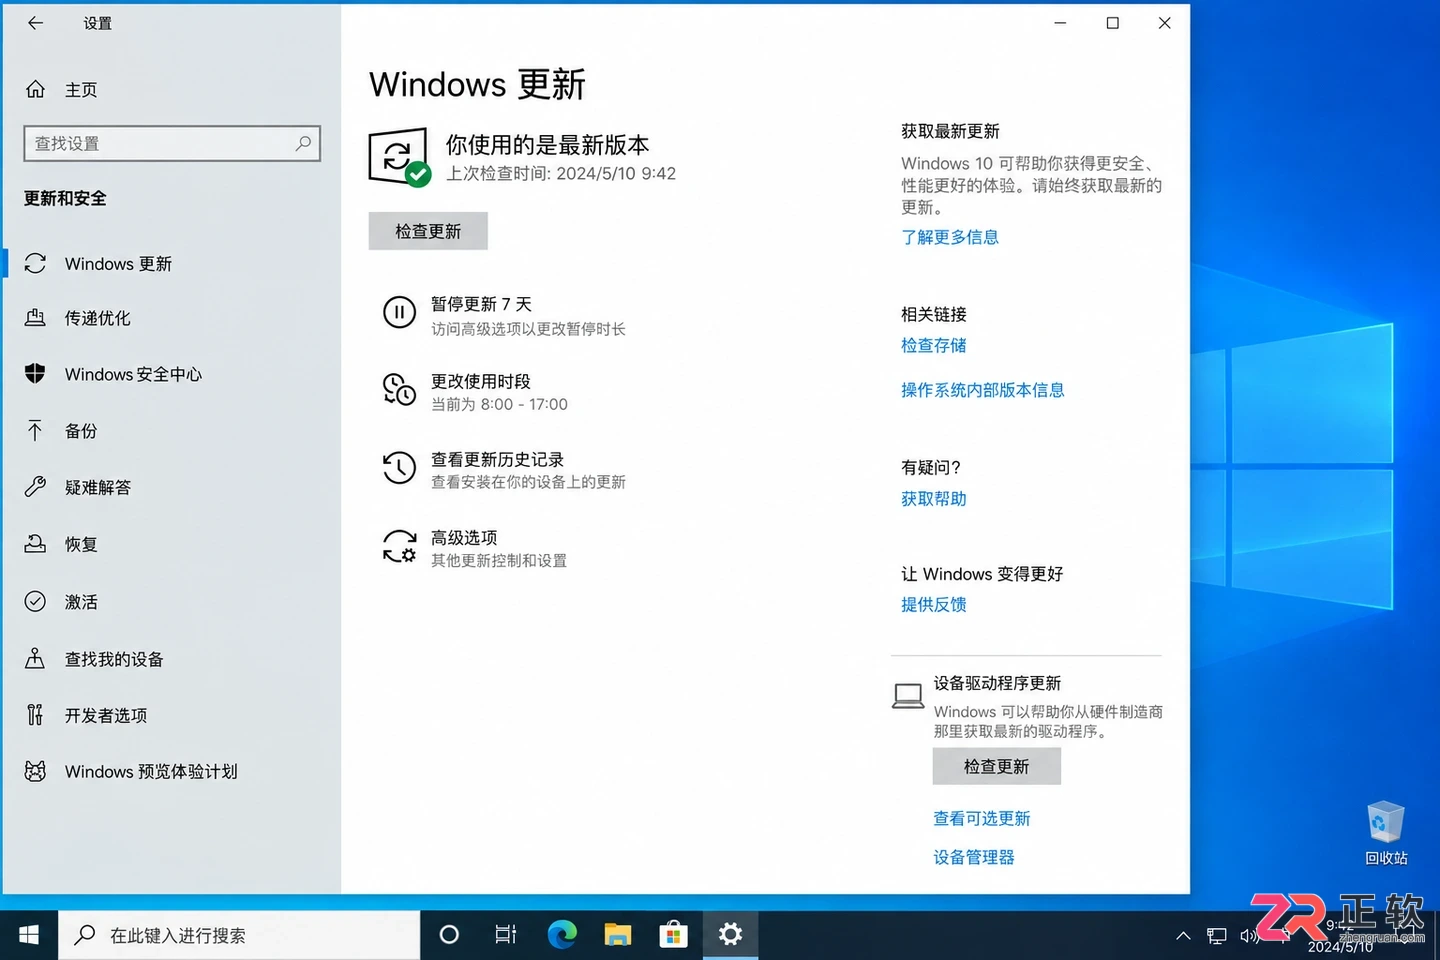The height and width of the screenshot is (960, 1440).
Task: Open Microsoft Store from taskbar
Action: tap(674, 935)
